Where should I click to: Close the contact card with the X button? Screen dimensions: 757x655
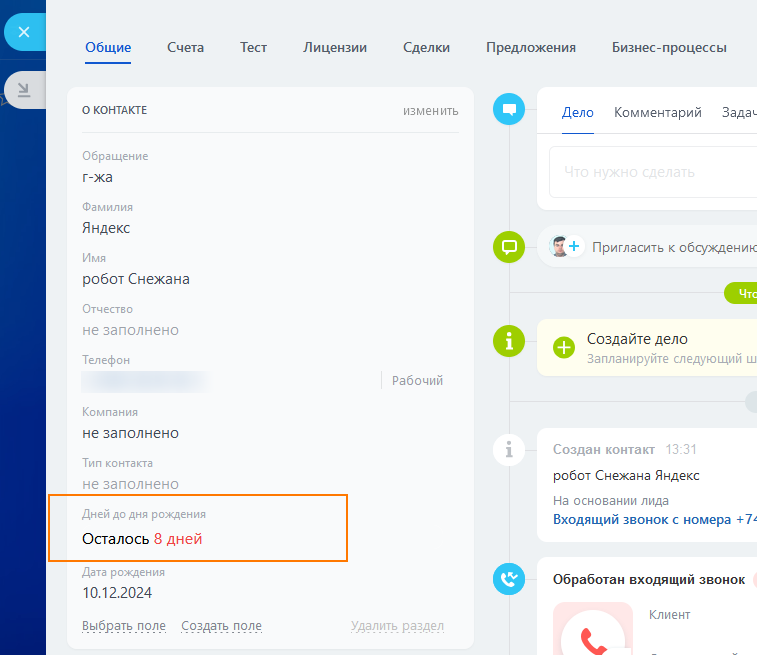tap(24, 32)
